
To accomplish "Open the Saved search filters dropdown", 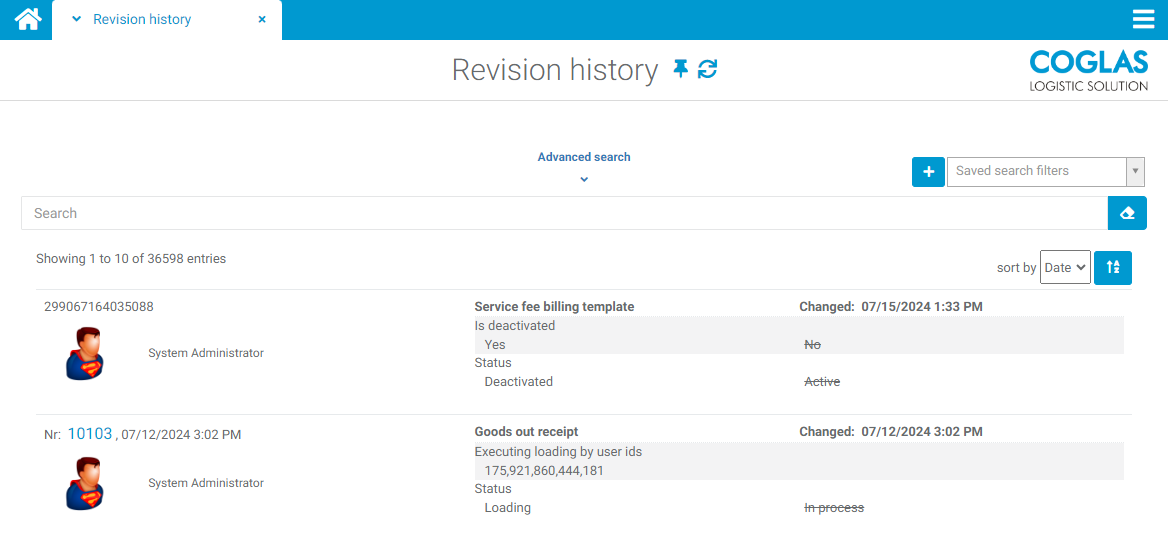I will pyautogui.click(x=1045, y=171).
